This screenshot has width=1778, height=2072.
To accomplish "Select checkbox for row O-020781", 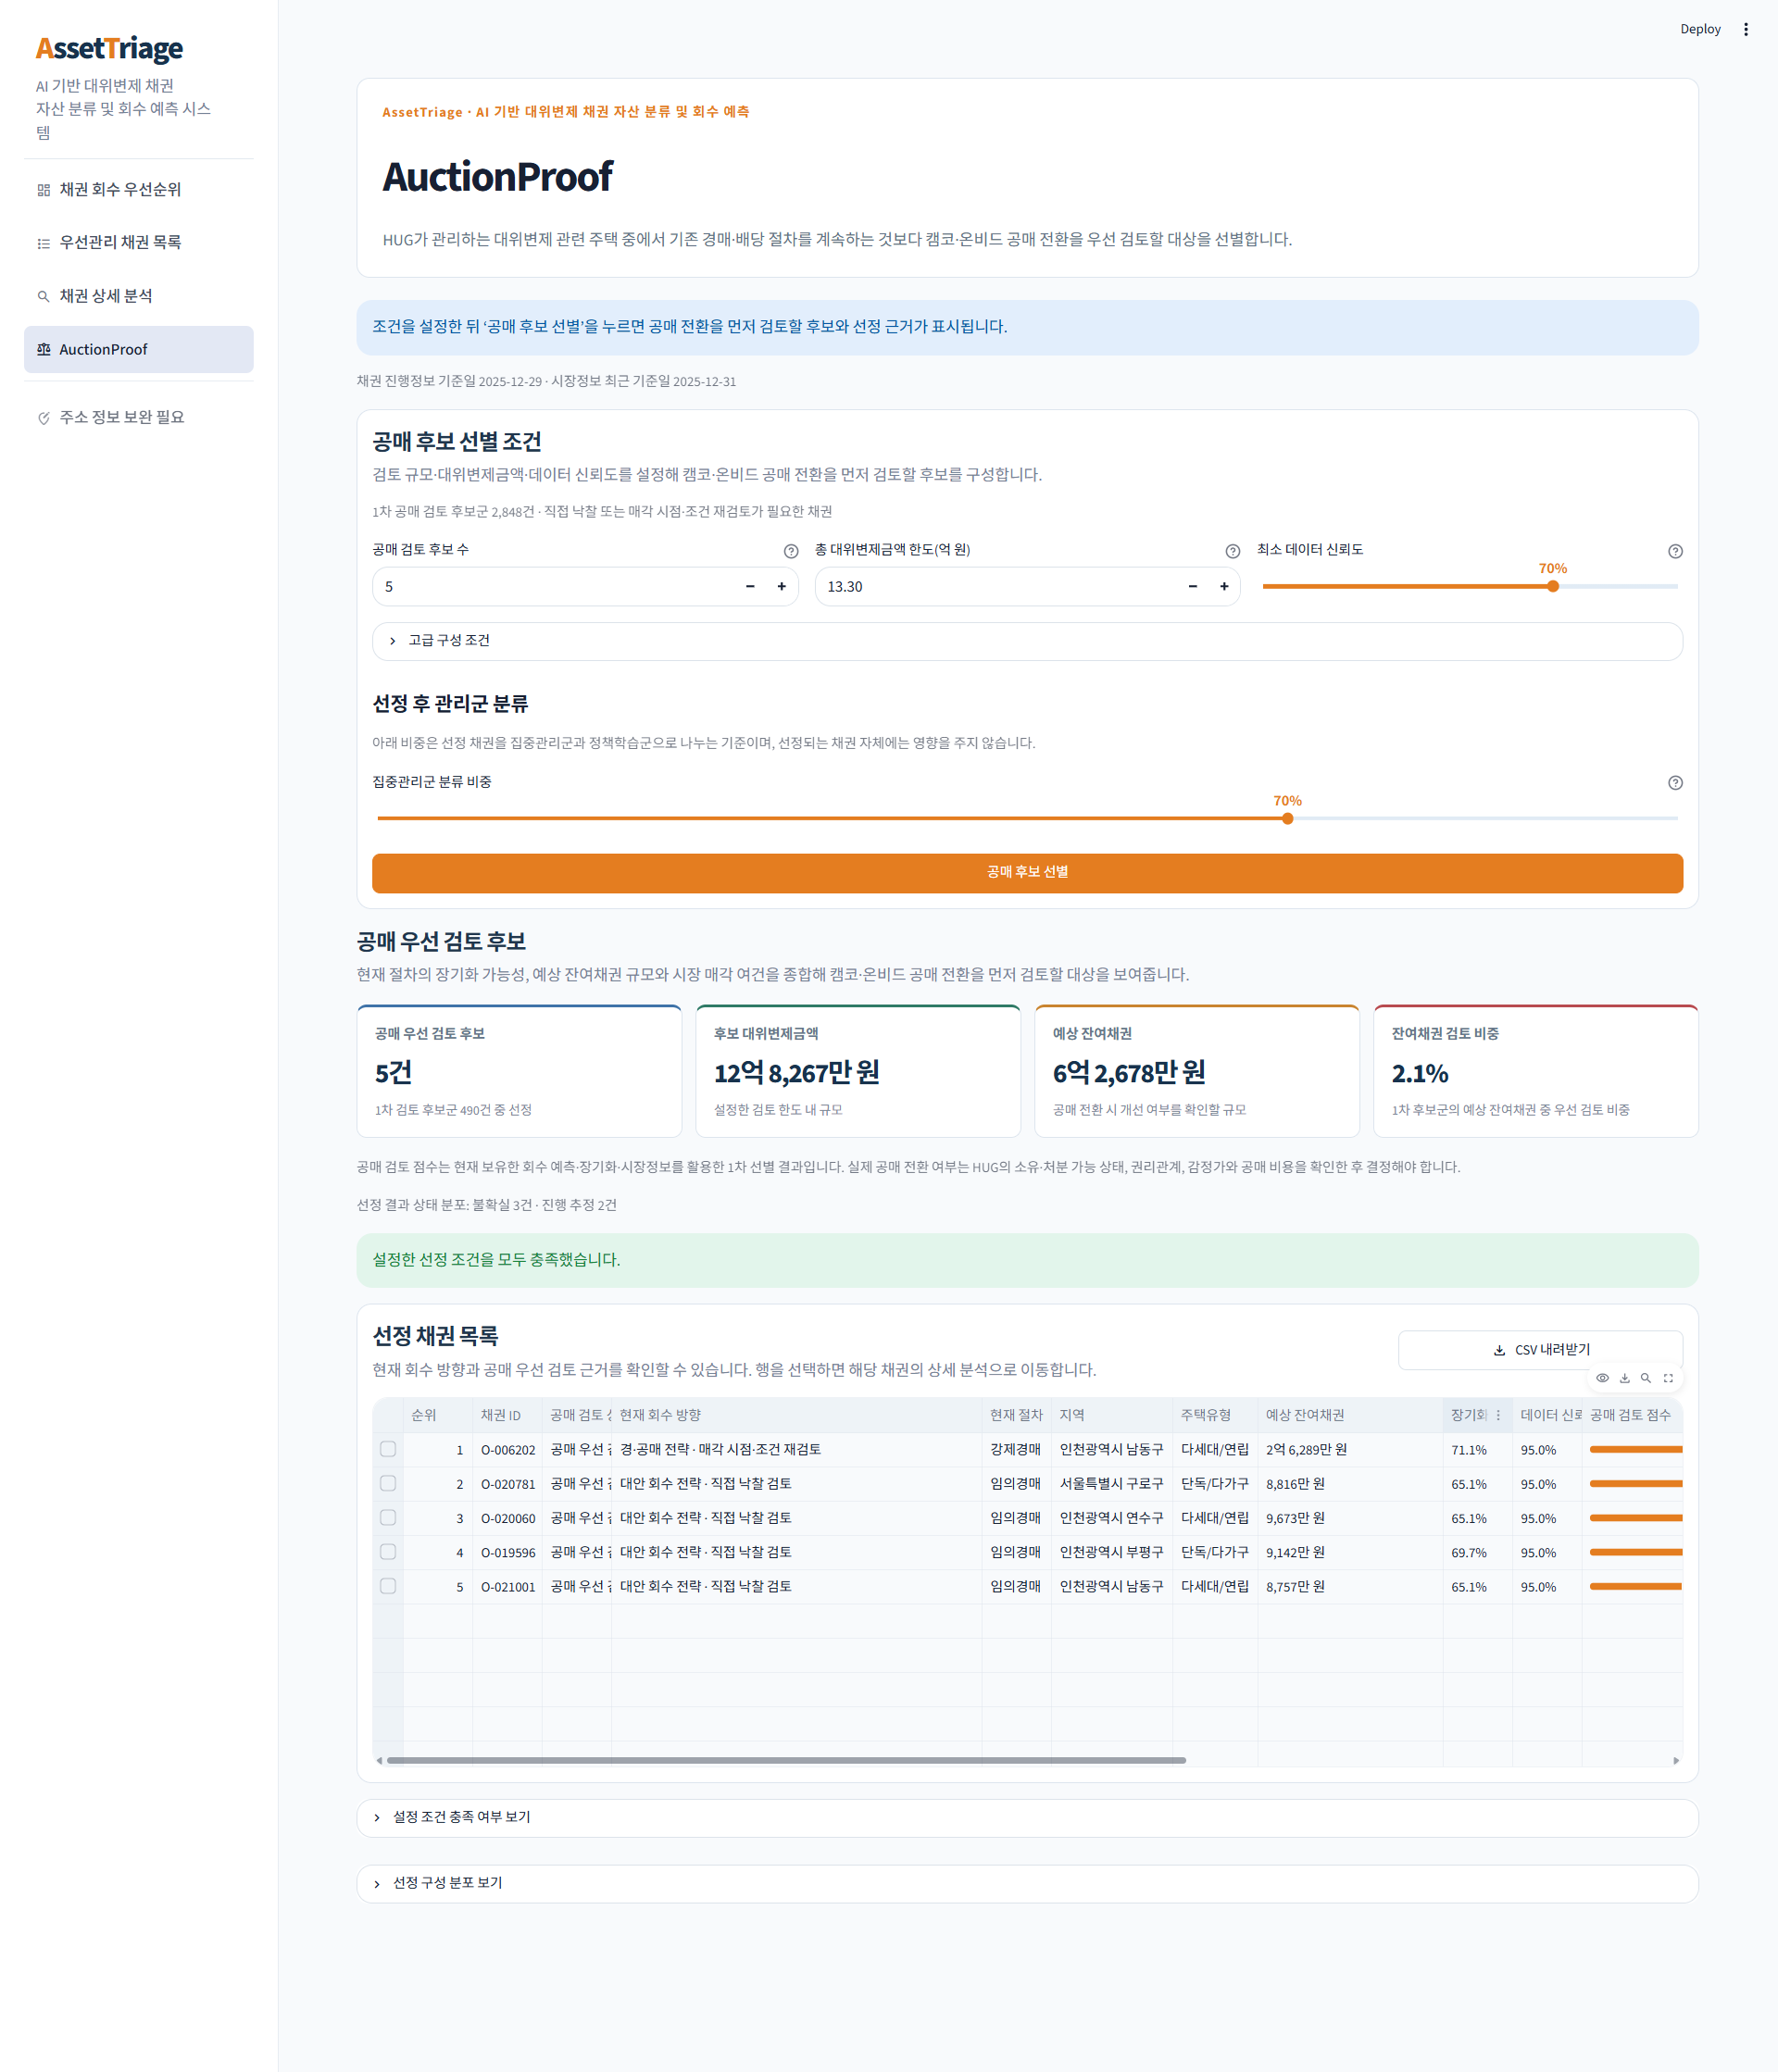I will [x=388, y=1483].
